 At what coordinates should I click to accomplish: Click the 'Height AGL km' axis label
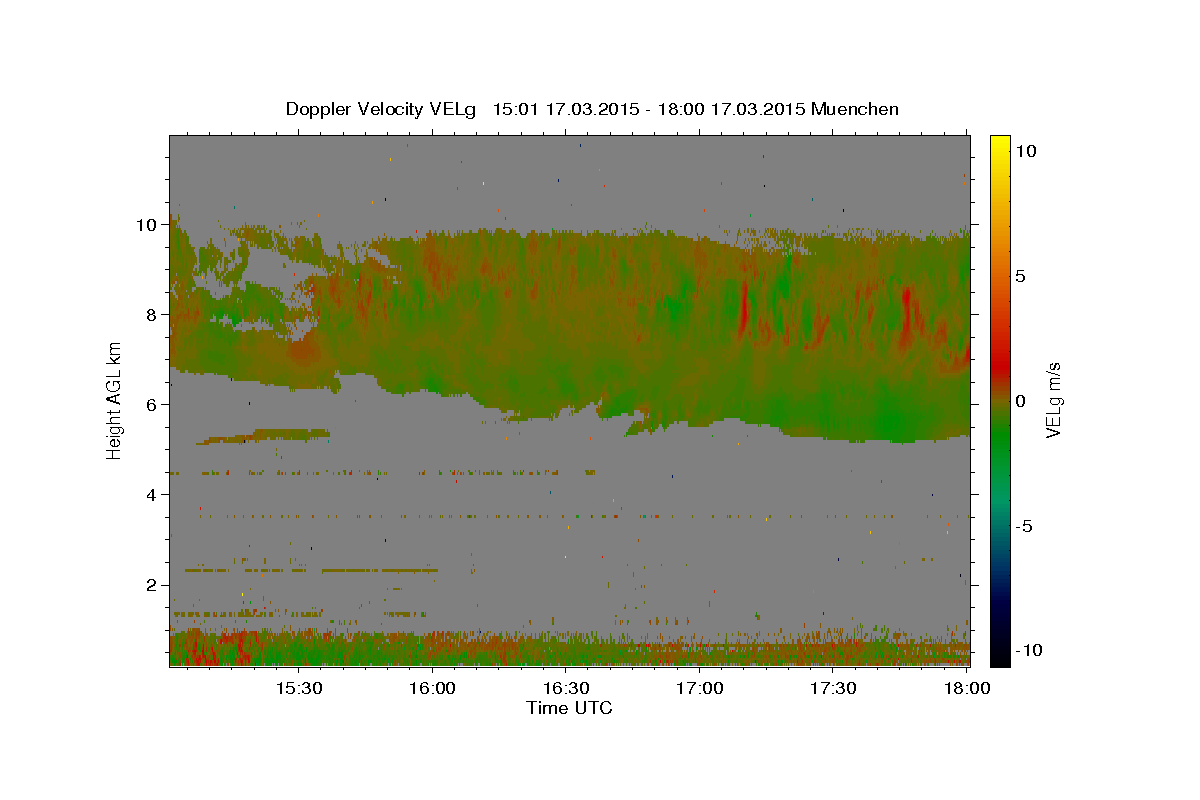pos(114,399)
